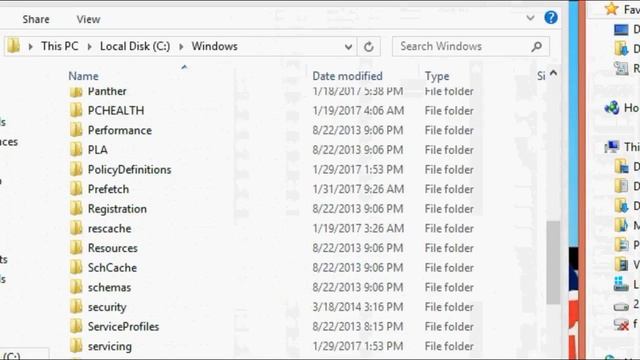Image resolution: width=640 pixels, height=360 pixels.
Task: Click the This PC computer icon in right window
Action: (x=612, y=147)
